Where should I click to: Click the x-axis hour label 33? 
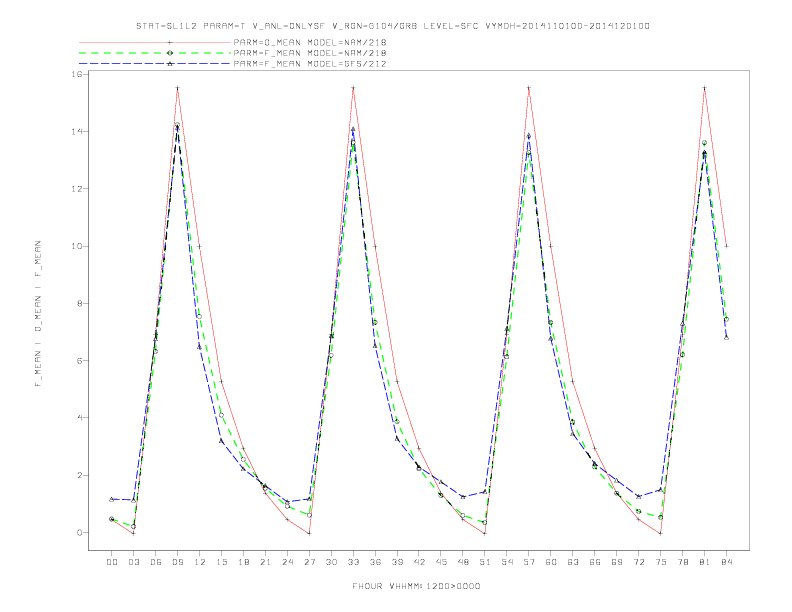click(x=353, y=562)
